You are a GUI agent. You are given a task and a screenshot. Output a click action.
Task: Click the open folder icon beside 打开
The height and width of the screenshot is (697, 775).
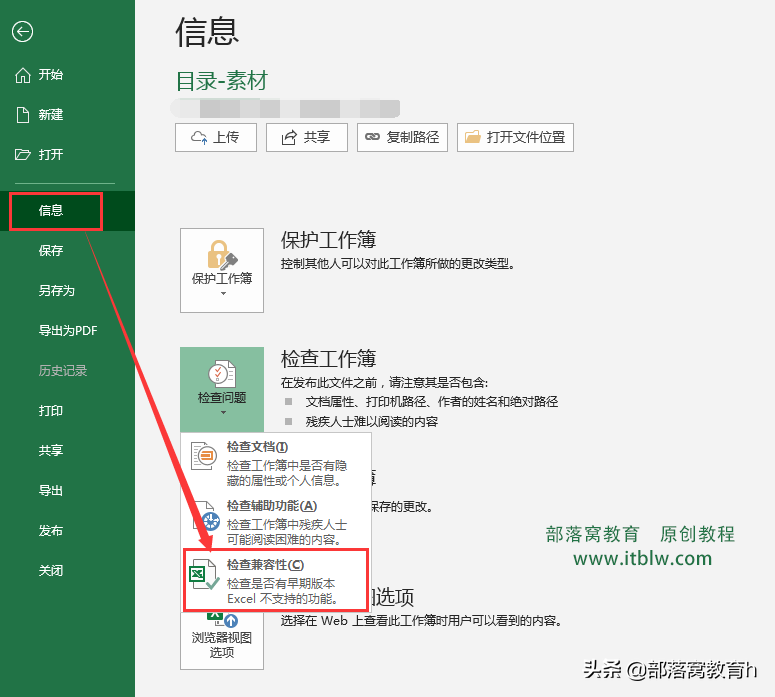(x=23, y=155)
